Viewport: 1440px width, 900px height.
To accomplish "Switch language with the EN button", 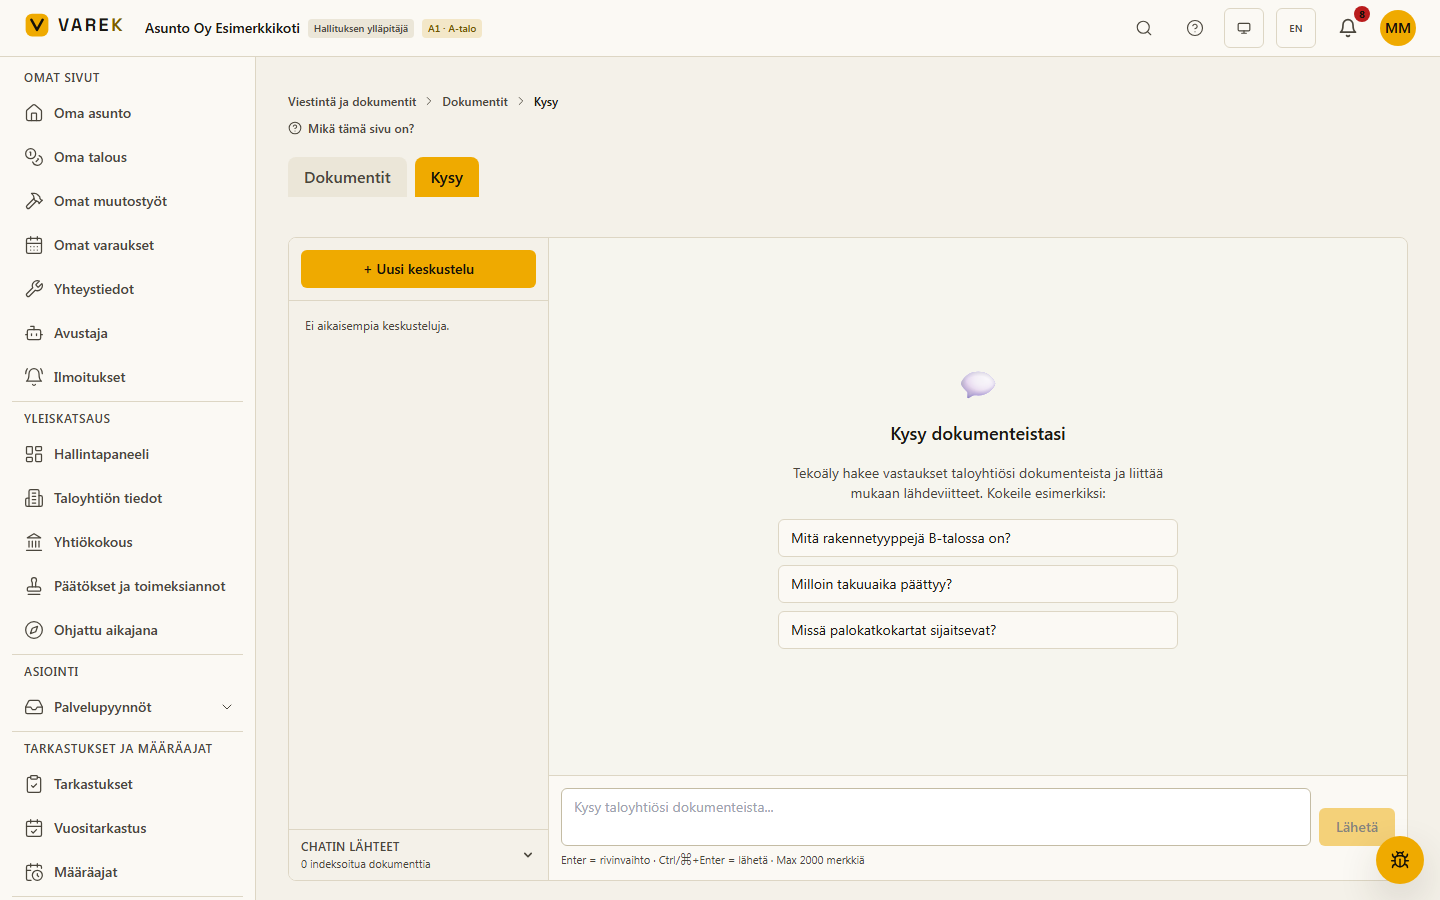I will 1296,28.
